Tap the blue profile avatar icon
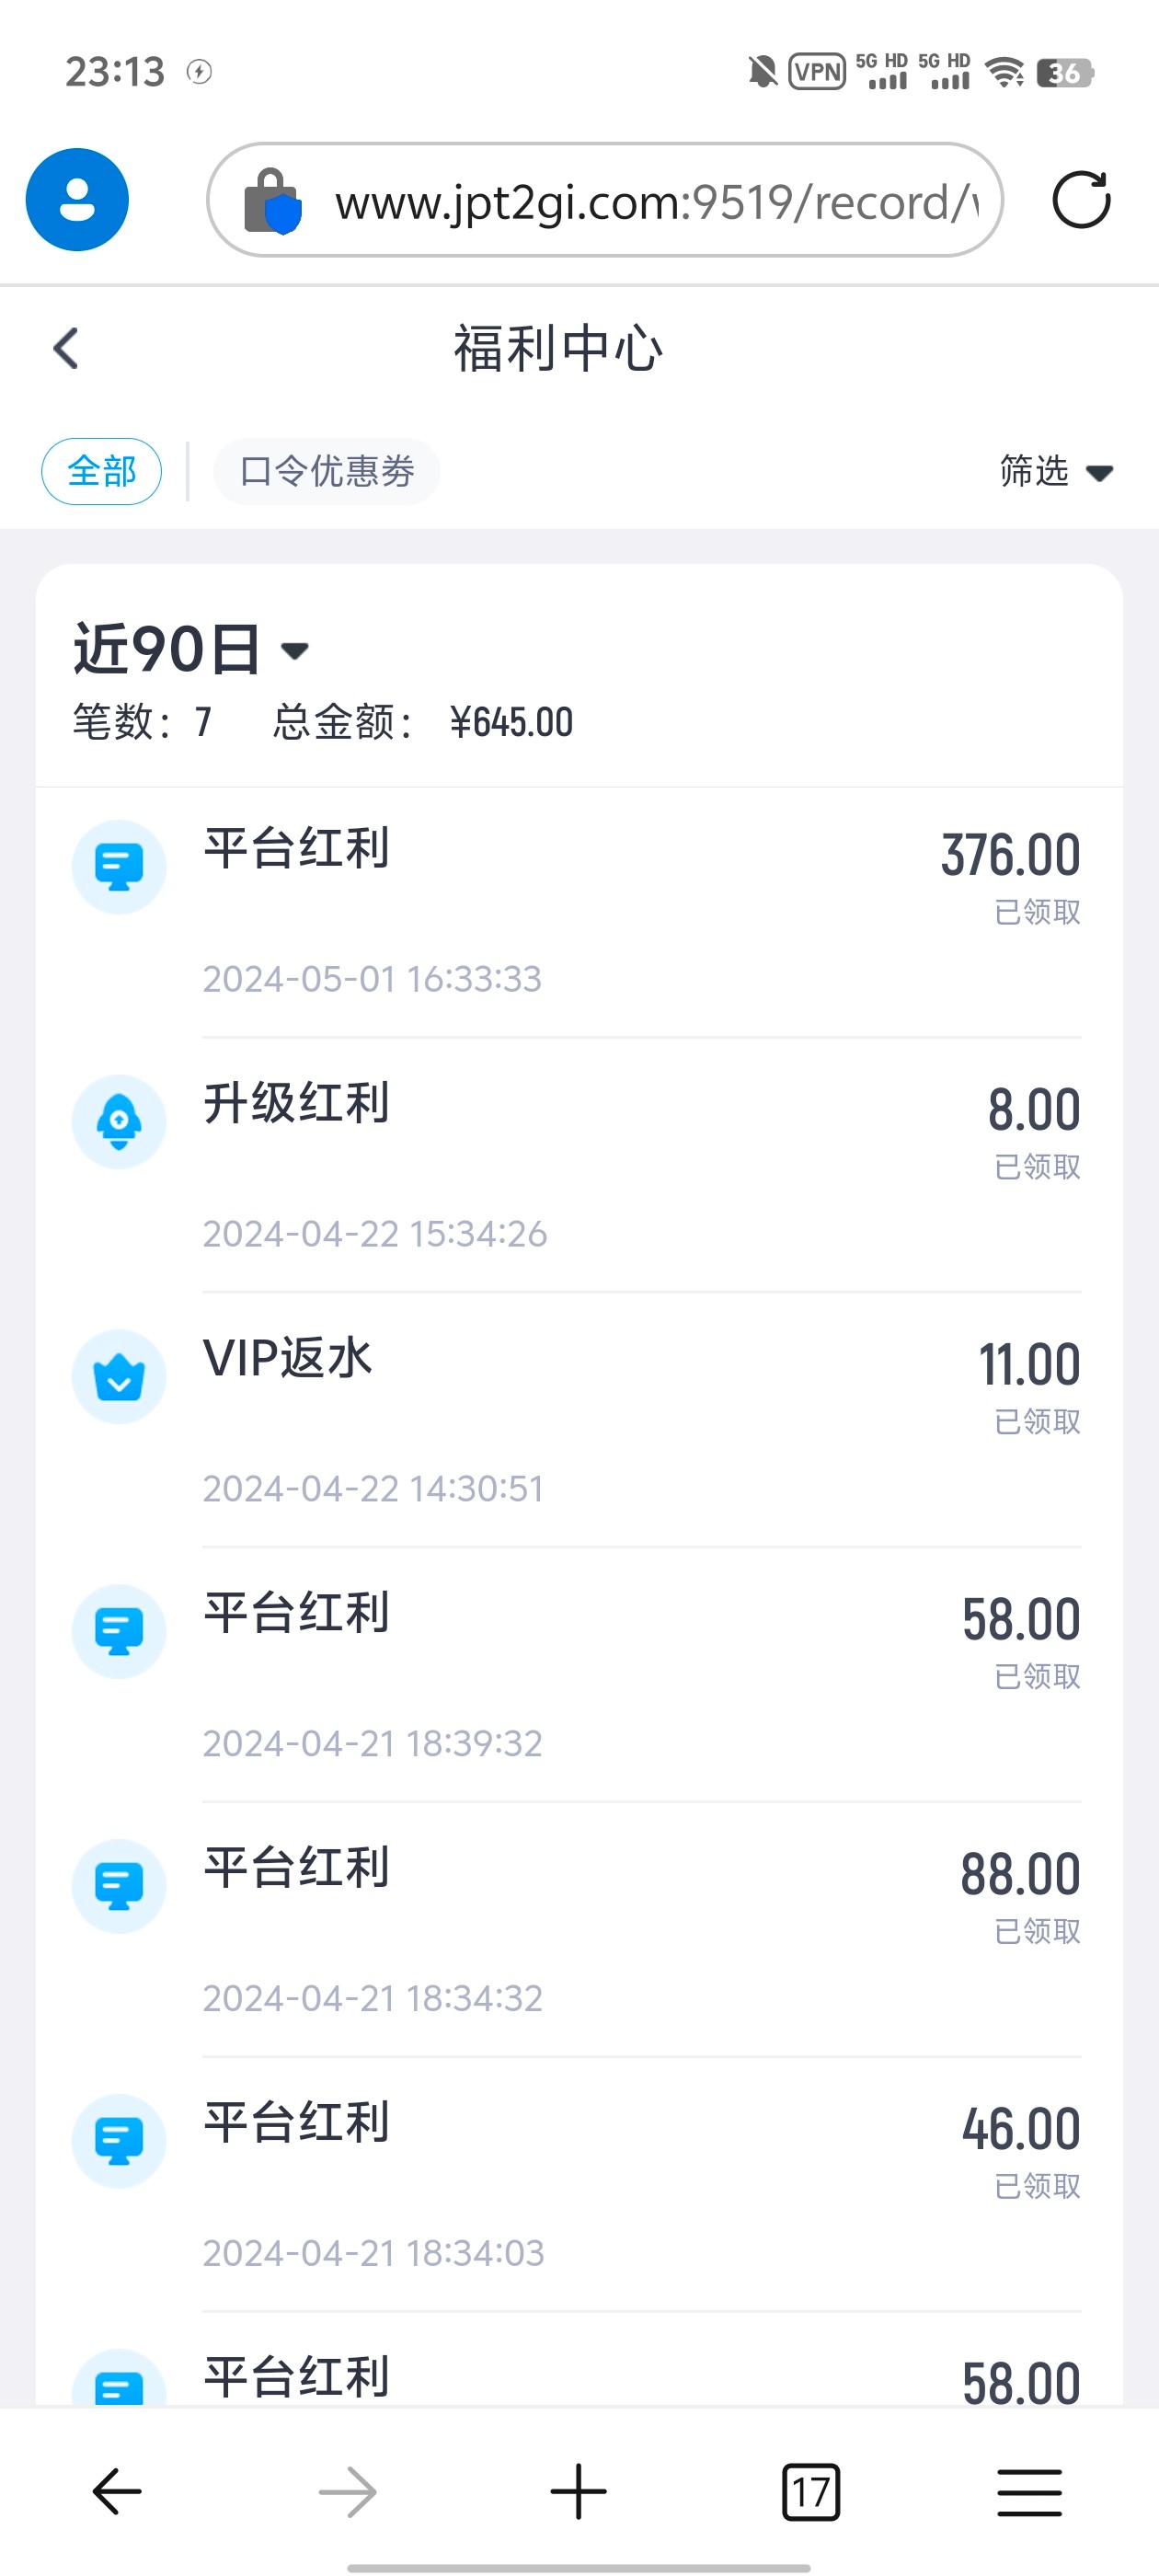1159x2576 pixels. (77, 200)
